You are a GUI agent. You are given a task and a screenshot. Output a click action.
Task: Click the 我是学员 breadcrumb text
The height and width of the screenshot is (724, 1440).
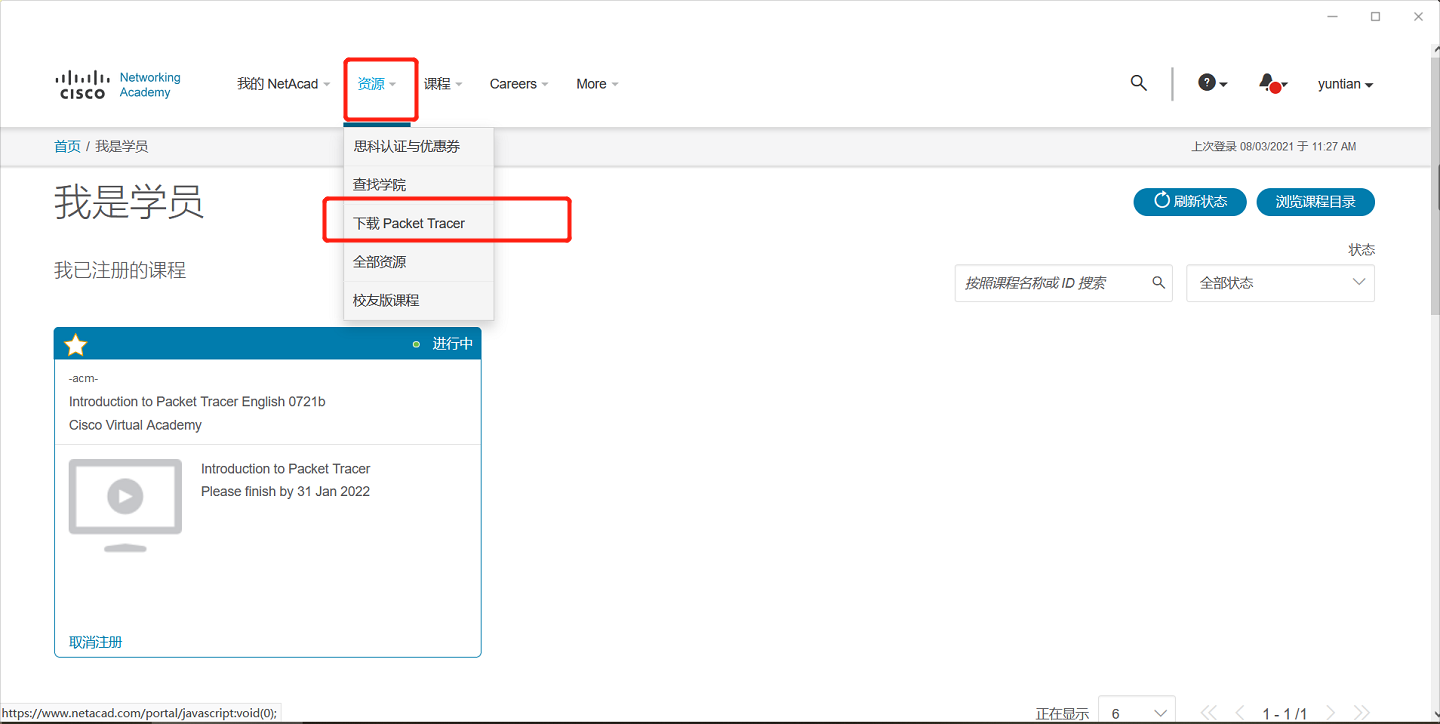(121, 146)
